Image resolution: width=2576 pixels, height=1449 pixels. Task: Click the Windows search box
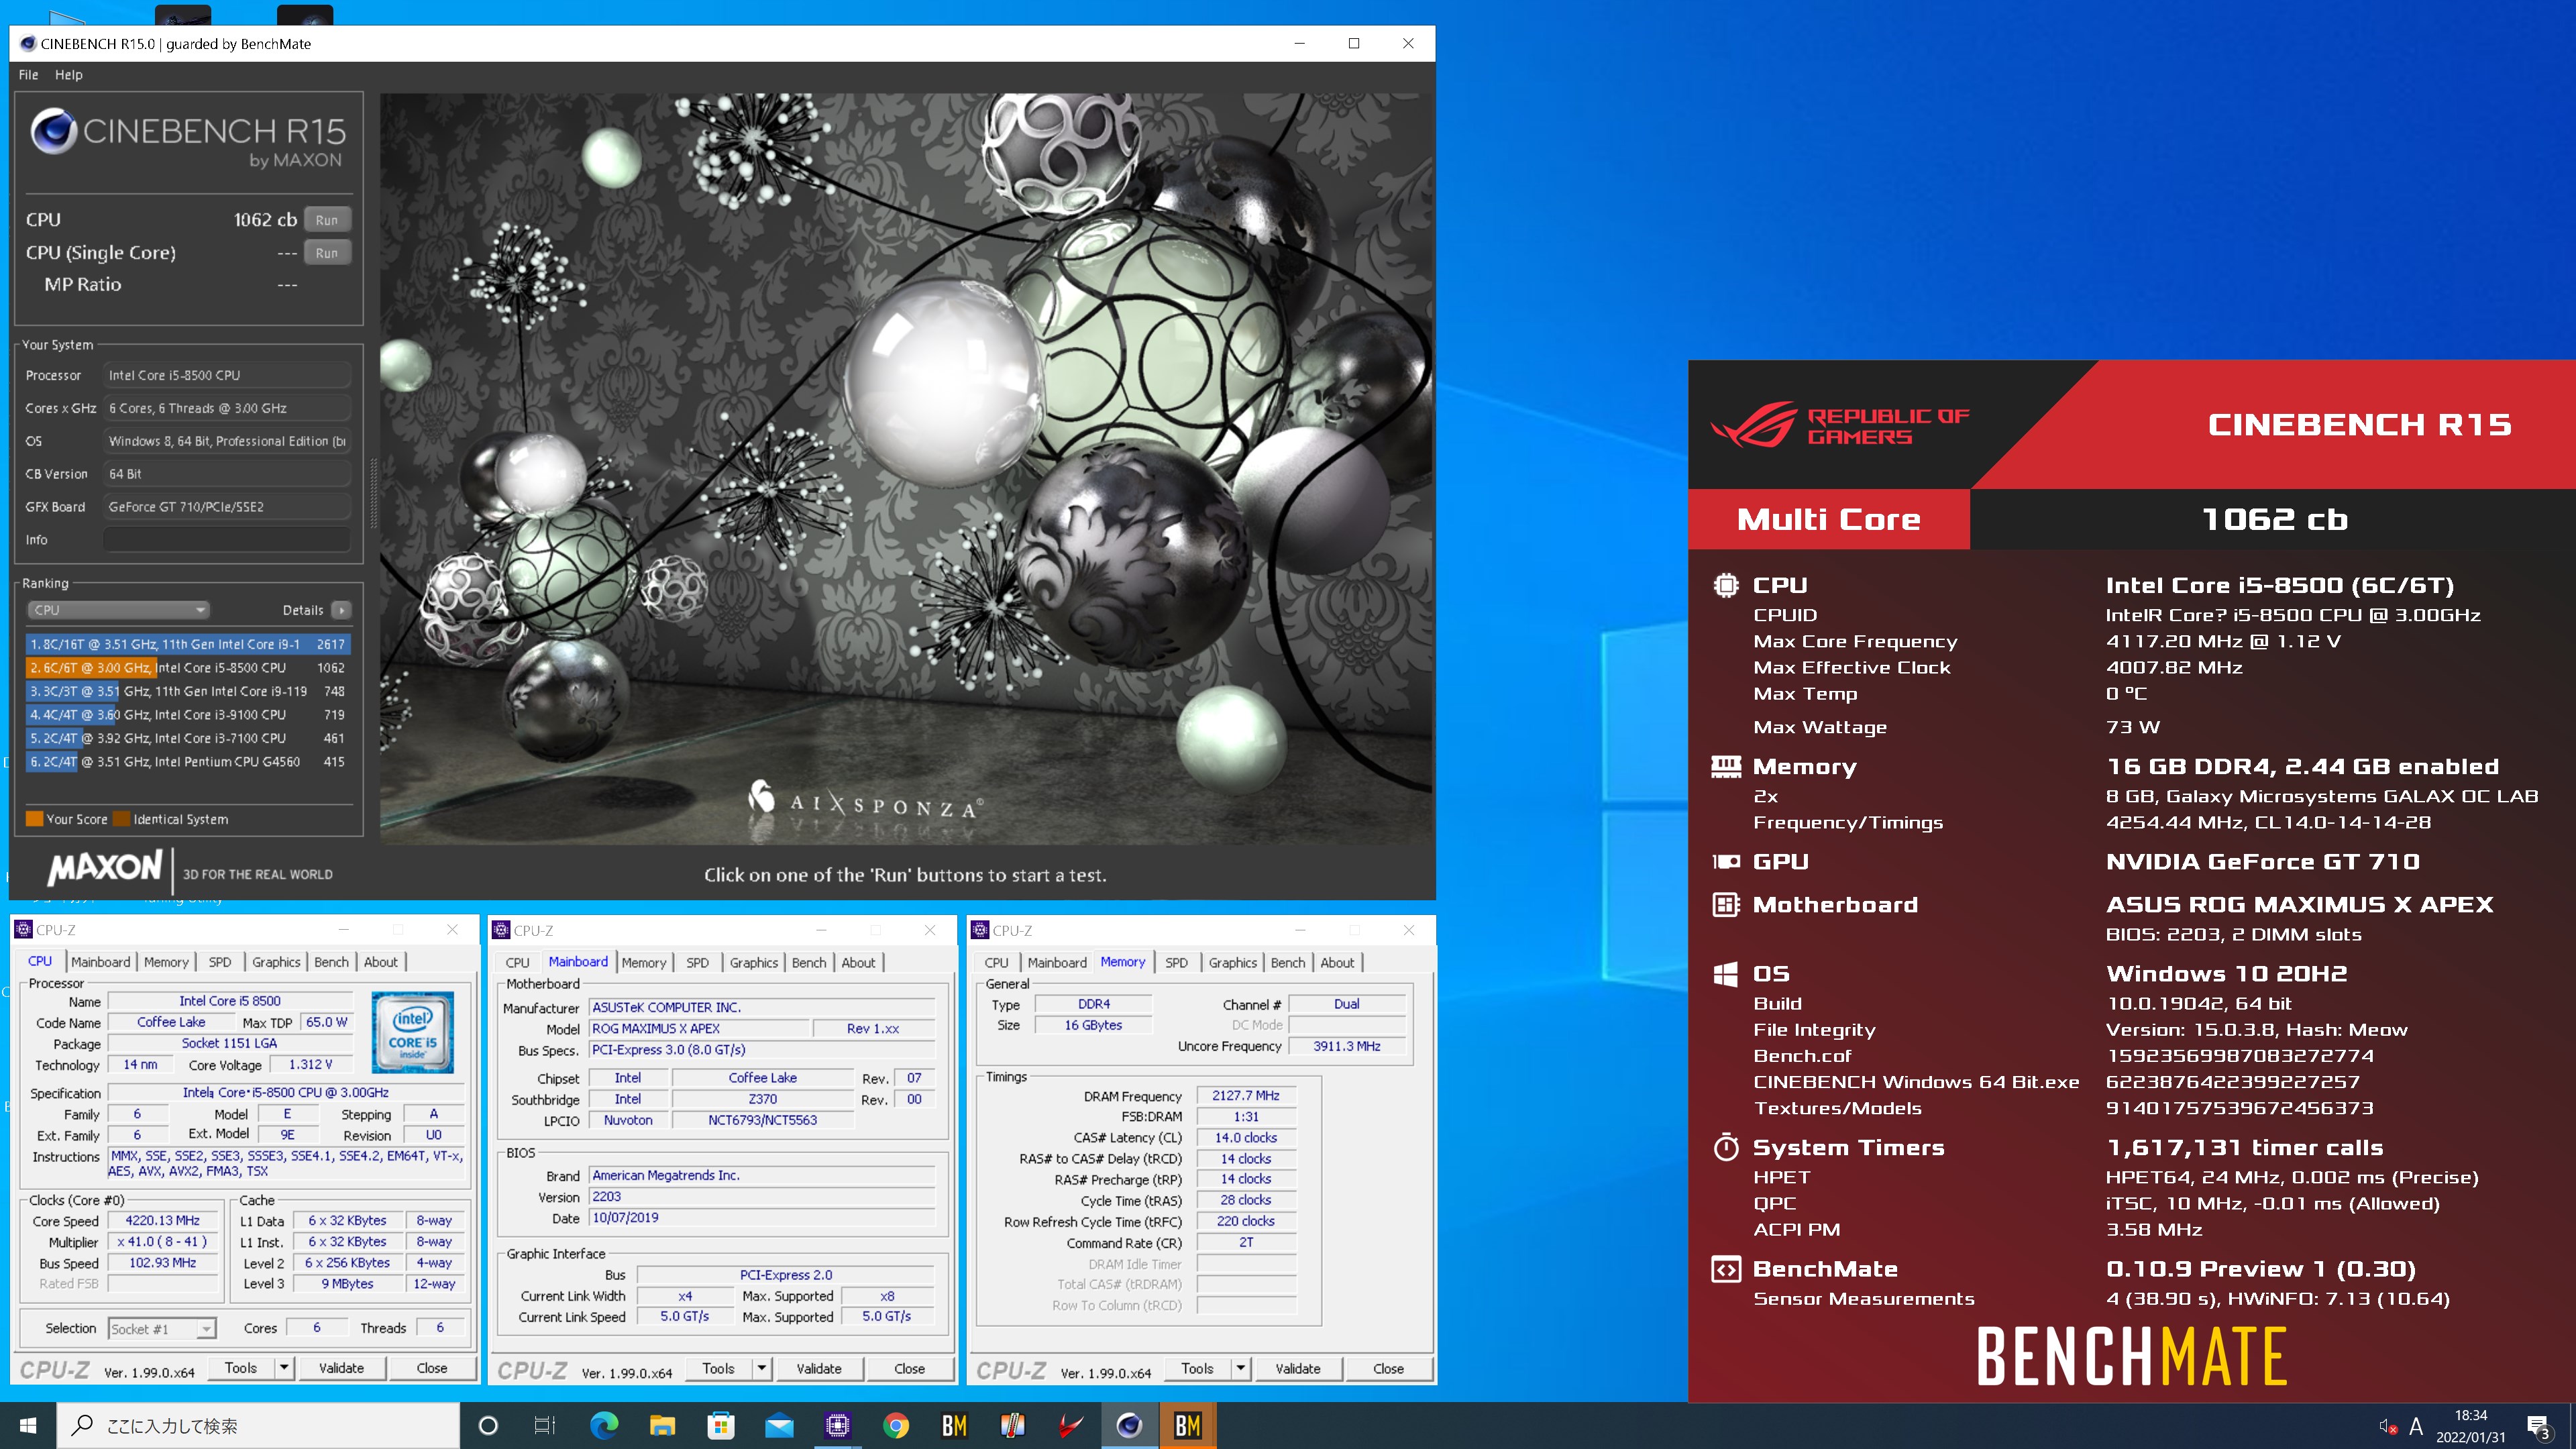258,1425
